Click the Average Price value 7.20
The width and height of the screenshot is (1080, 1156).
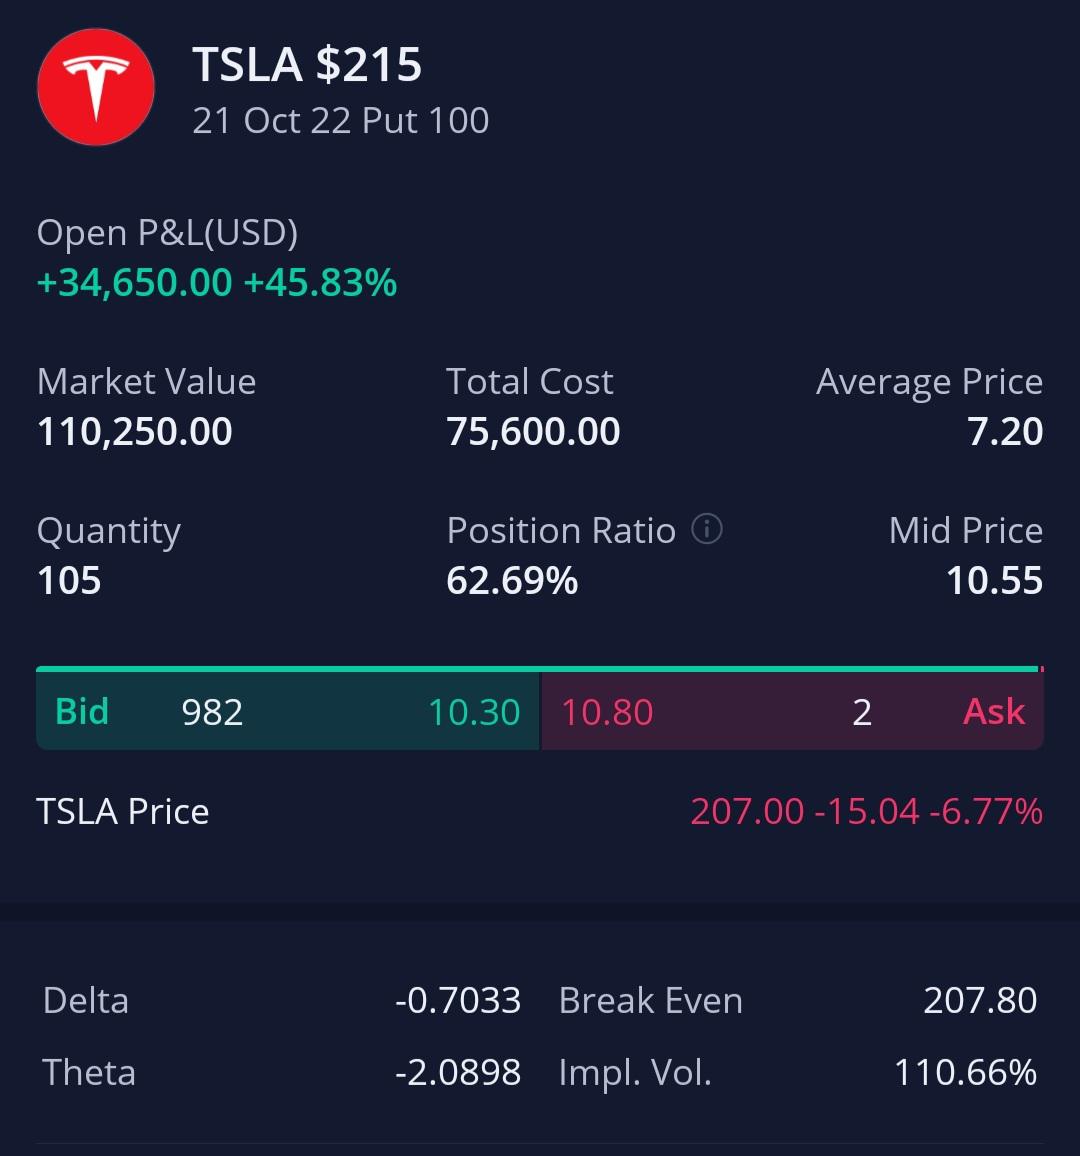1005,432
